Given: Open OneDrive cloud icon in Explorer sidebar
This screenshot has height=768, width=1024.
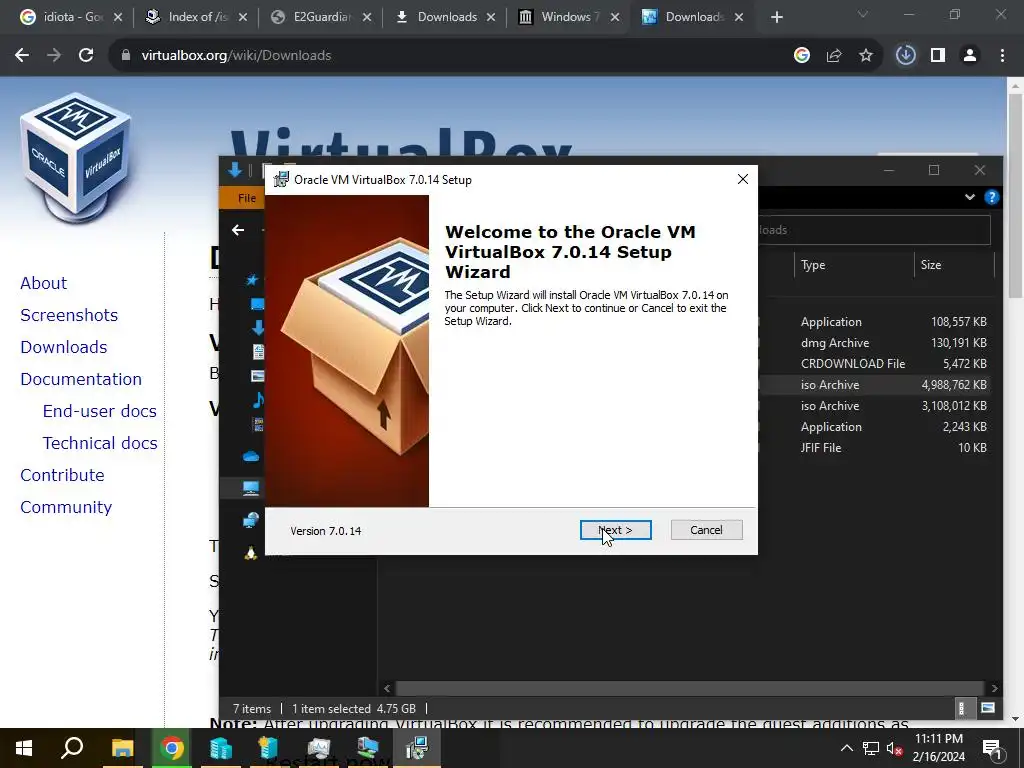Looking at the screenshot, I should [251, 456].
